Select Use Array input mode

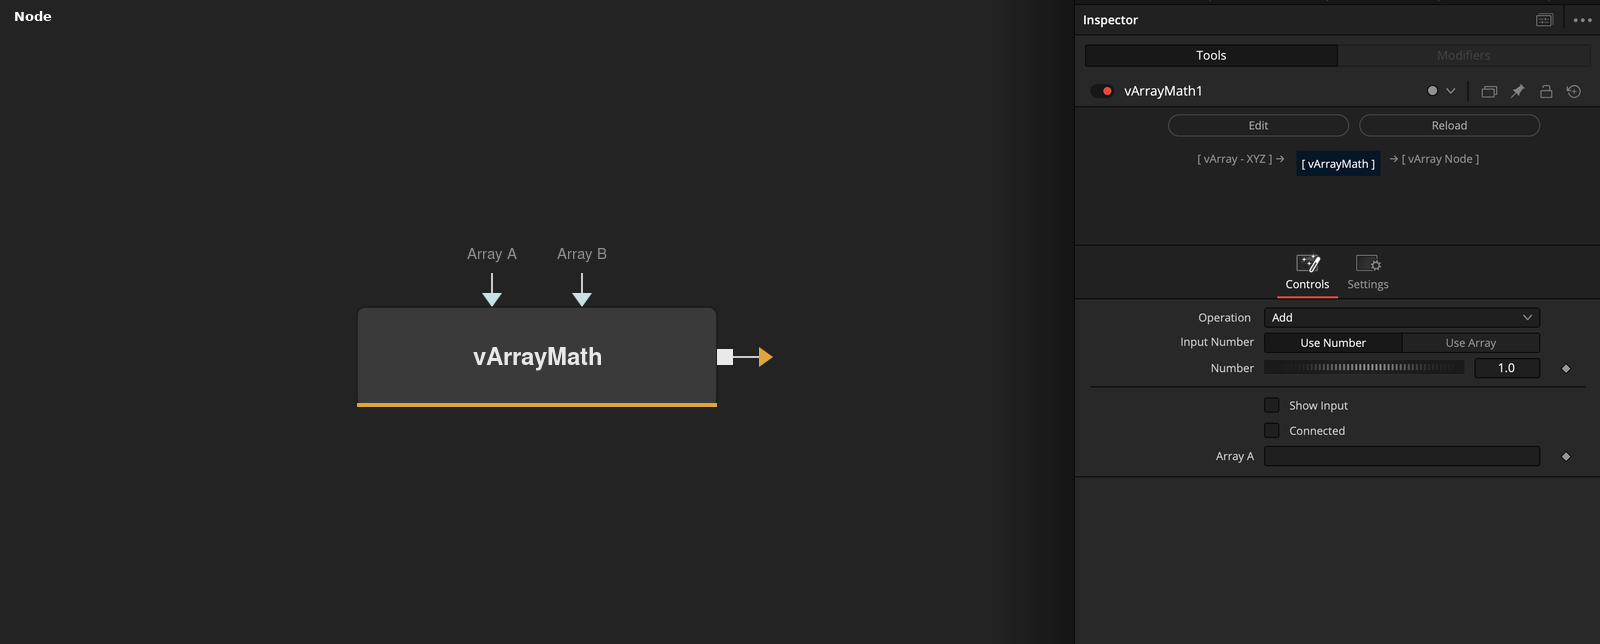tap(1471, 343)
